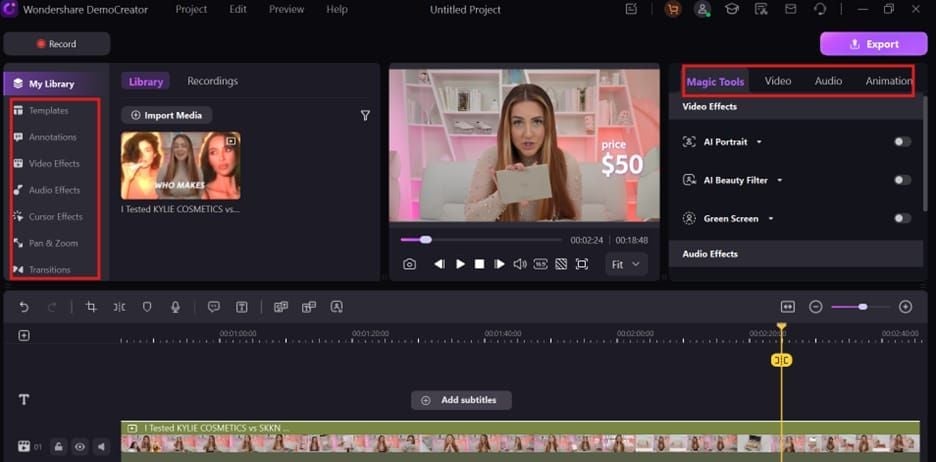Expand the AI Portrait dropdown arrow
Viewport: 936px width, 462px height.
(x=759, y=142)
